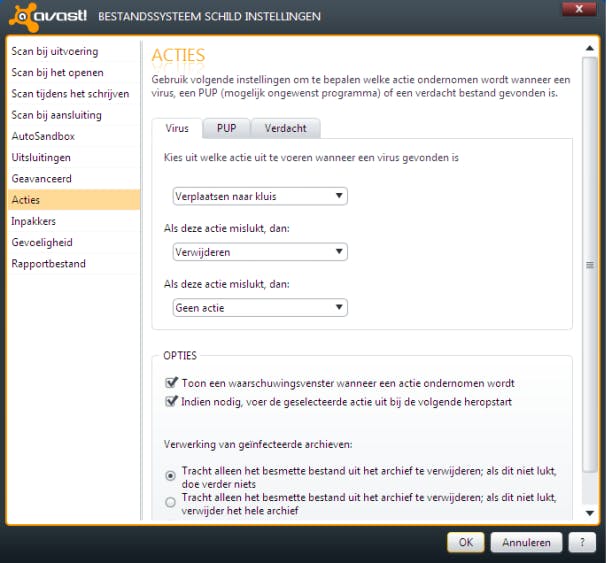Toggle Toon een waarschuwingsvenster checkbox

tap(171, 383)
